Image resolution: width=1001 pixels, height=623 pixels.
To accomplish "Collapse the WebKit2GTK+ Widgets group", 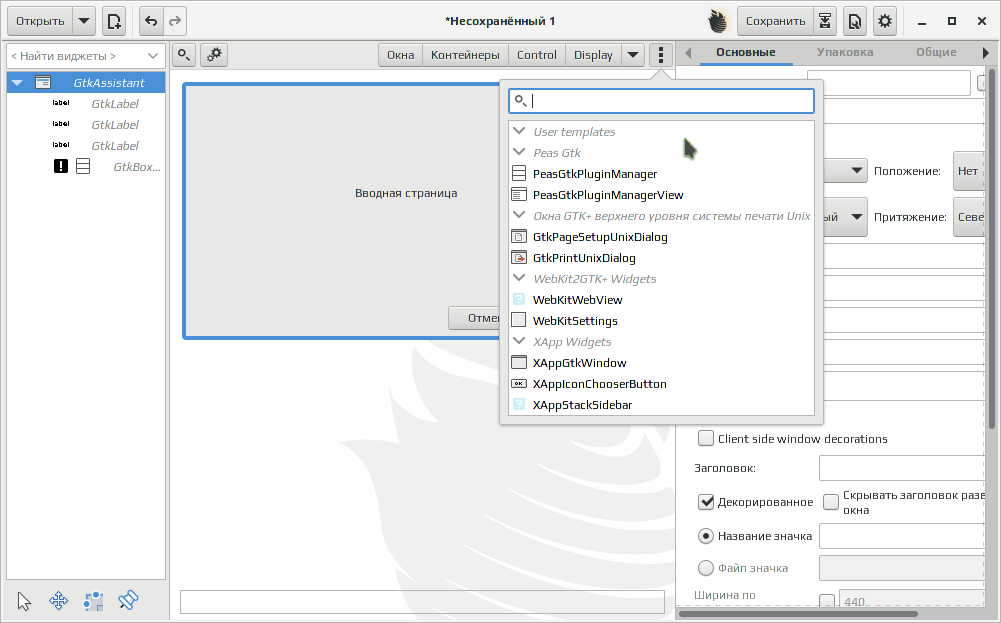I will (519, 278).
